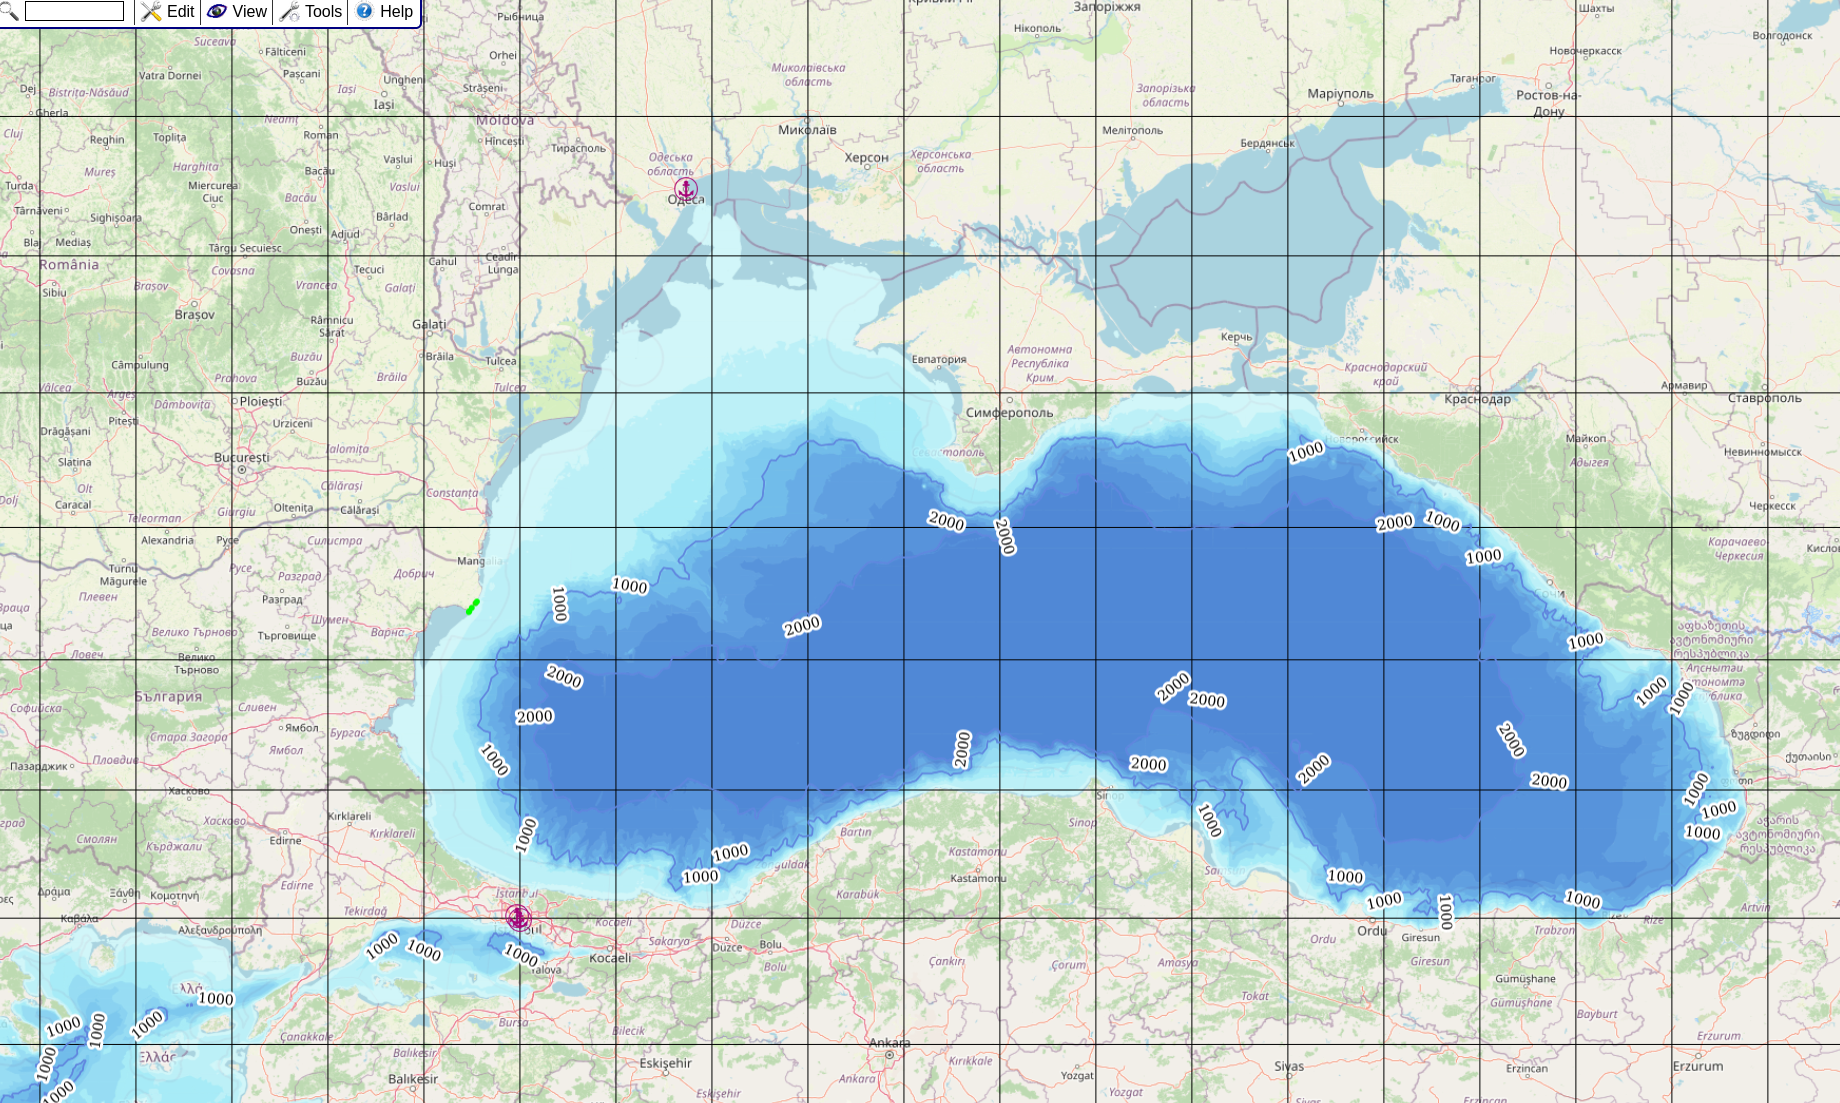Screen dimensions: 1840x1103
Task: Click the 'Армавир' city label
Action: [x=1684, y=385]
